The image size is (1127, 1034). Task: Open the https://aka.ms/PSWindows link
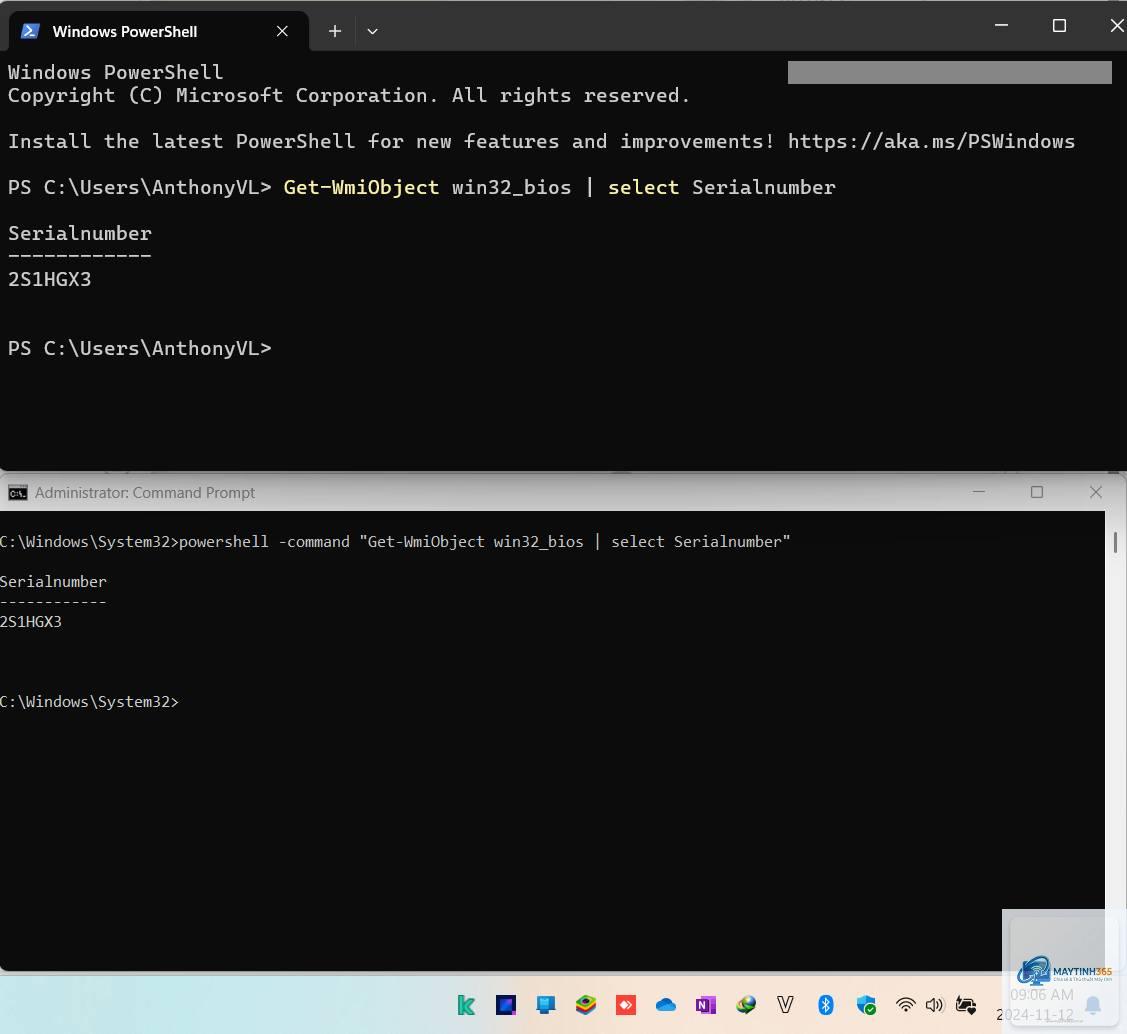(x=931, y=141)
